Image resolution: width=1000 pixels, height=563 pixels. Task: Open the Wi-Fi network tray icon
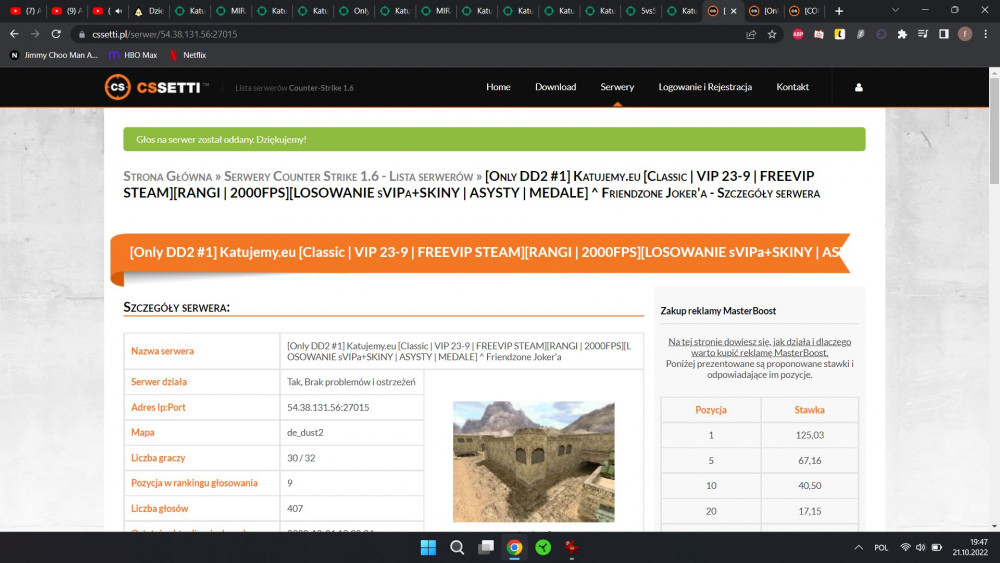tap(905, 548)
